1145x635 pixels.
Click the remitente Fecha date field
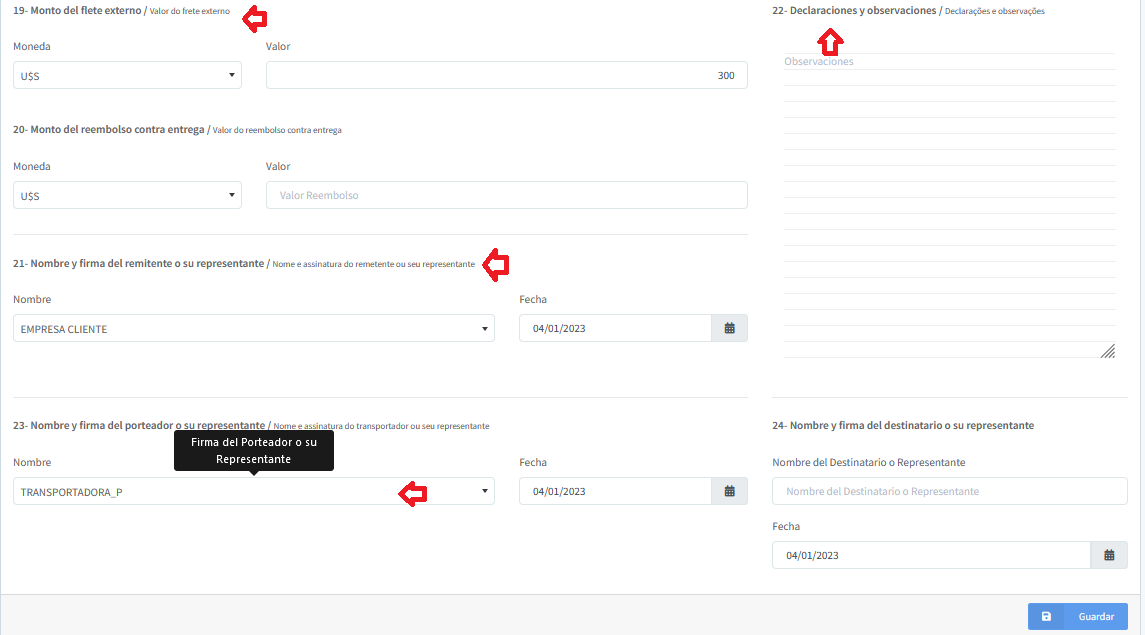[615, 328]
